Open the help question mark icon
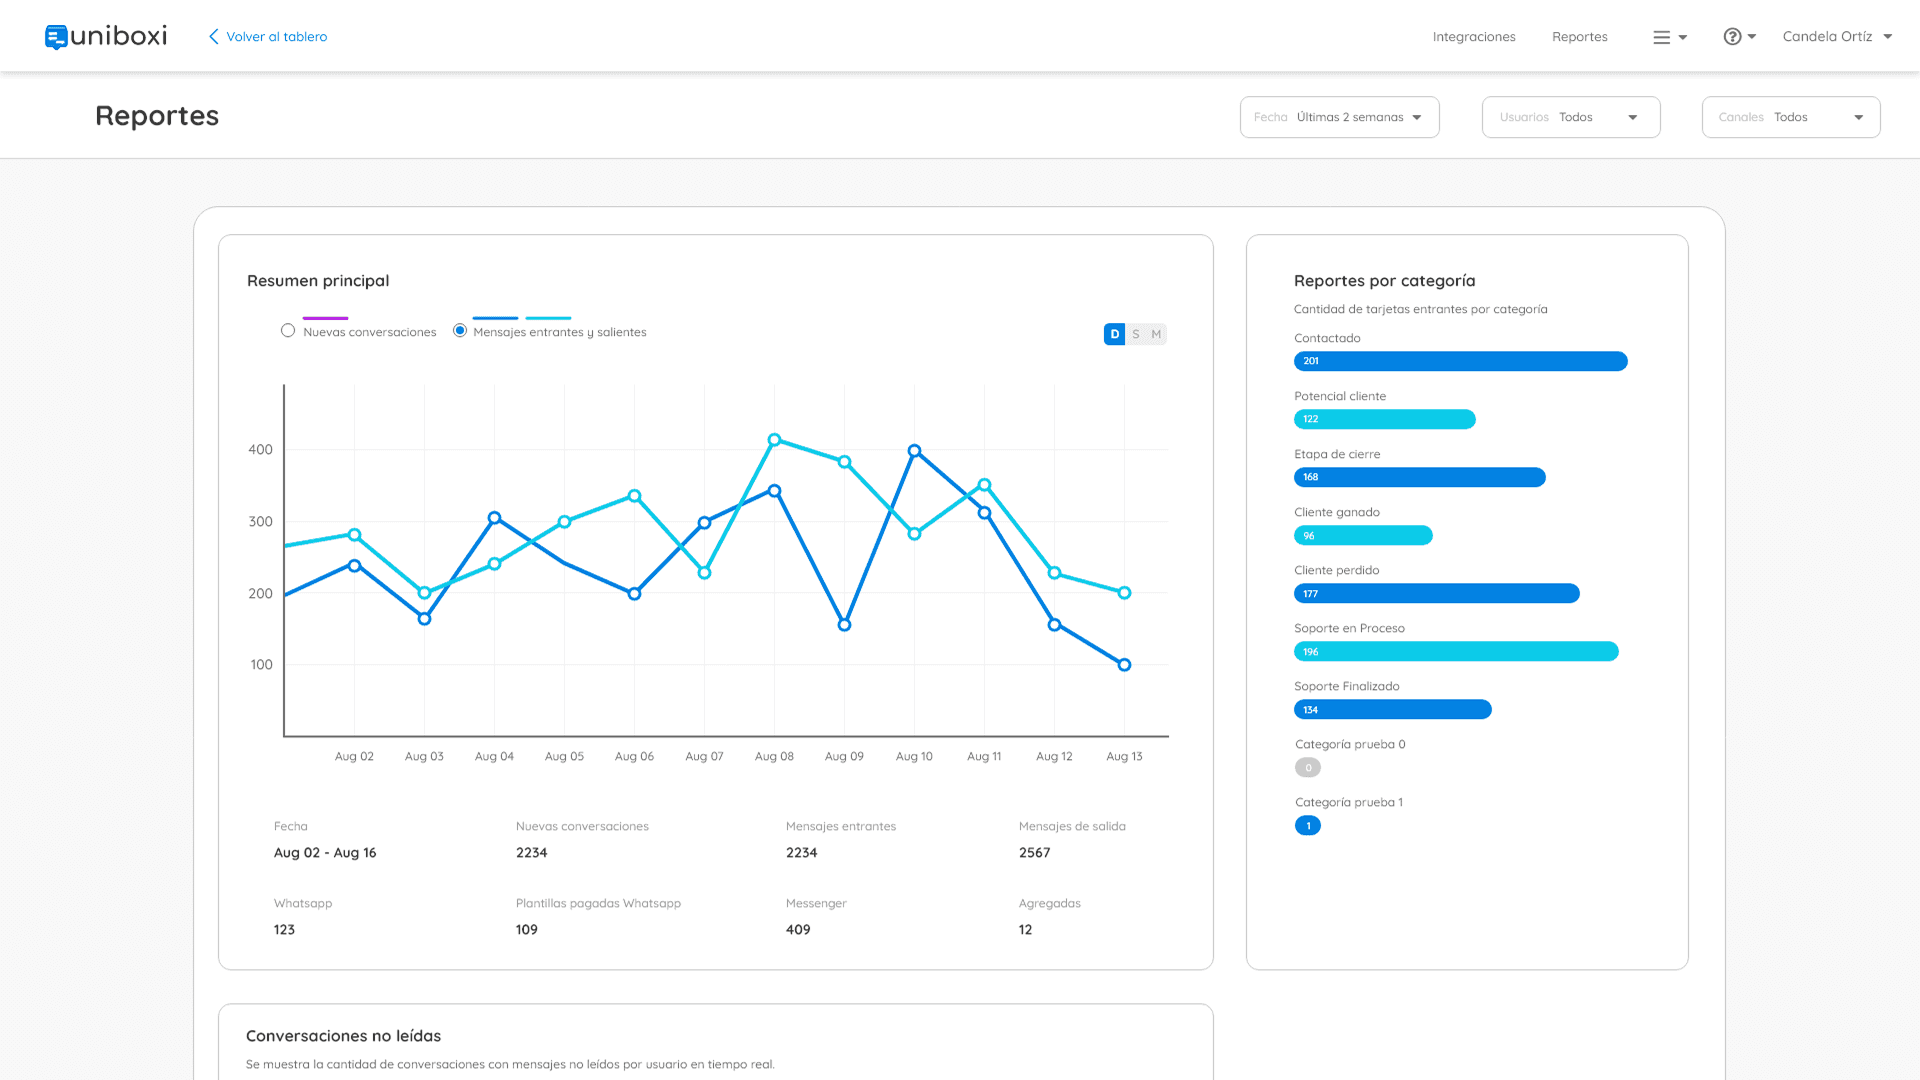Screen dimensions: 1920x1080 coord(1732,37)
